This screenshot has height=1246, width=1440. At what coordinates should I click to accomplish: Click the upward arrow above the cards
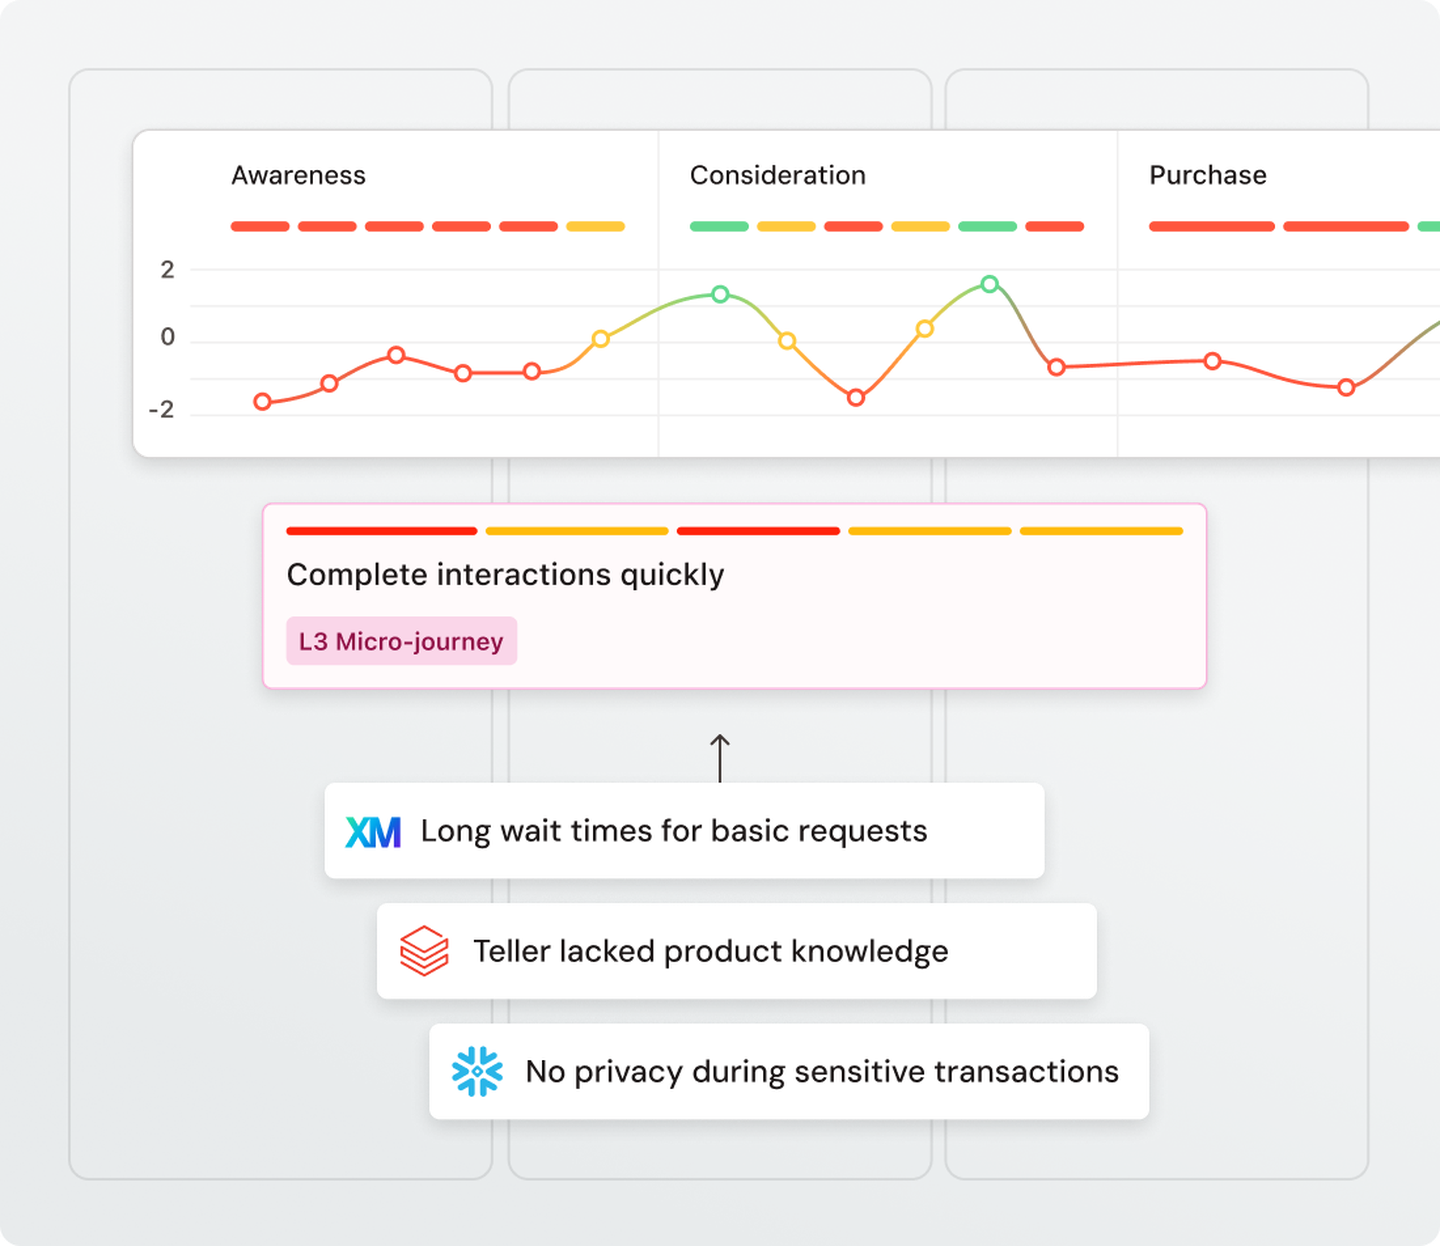(x=720, y=758)
